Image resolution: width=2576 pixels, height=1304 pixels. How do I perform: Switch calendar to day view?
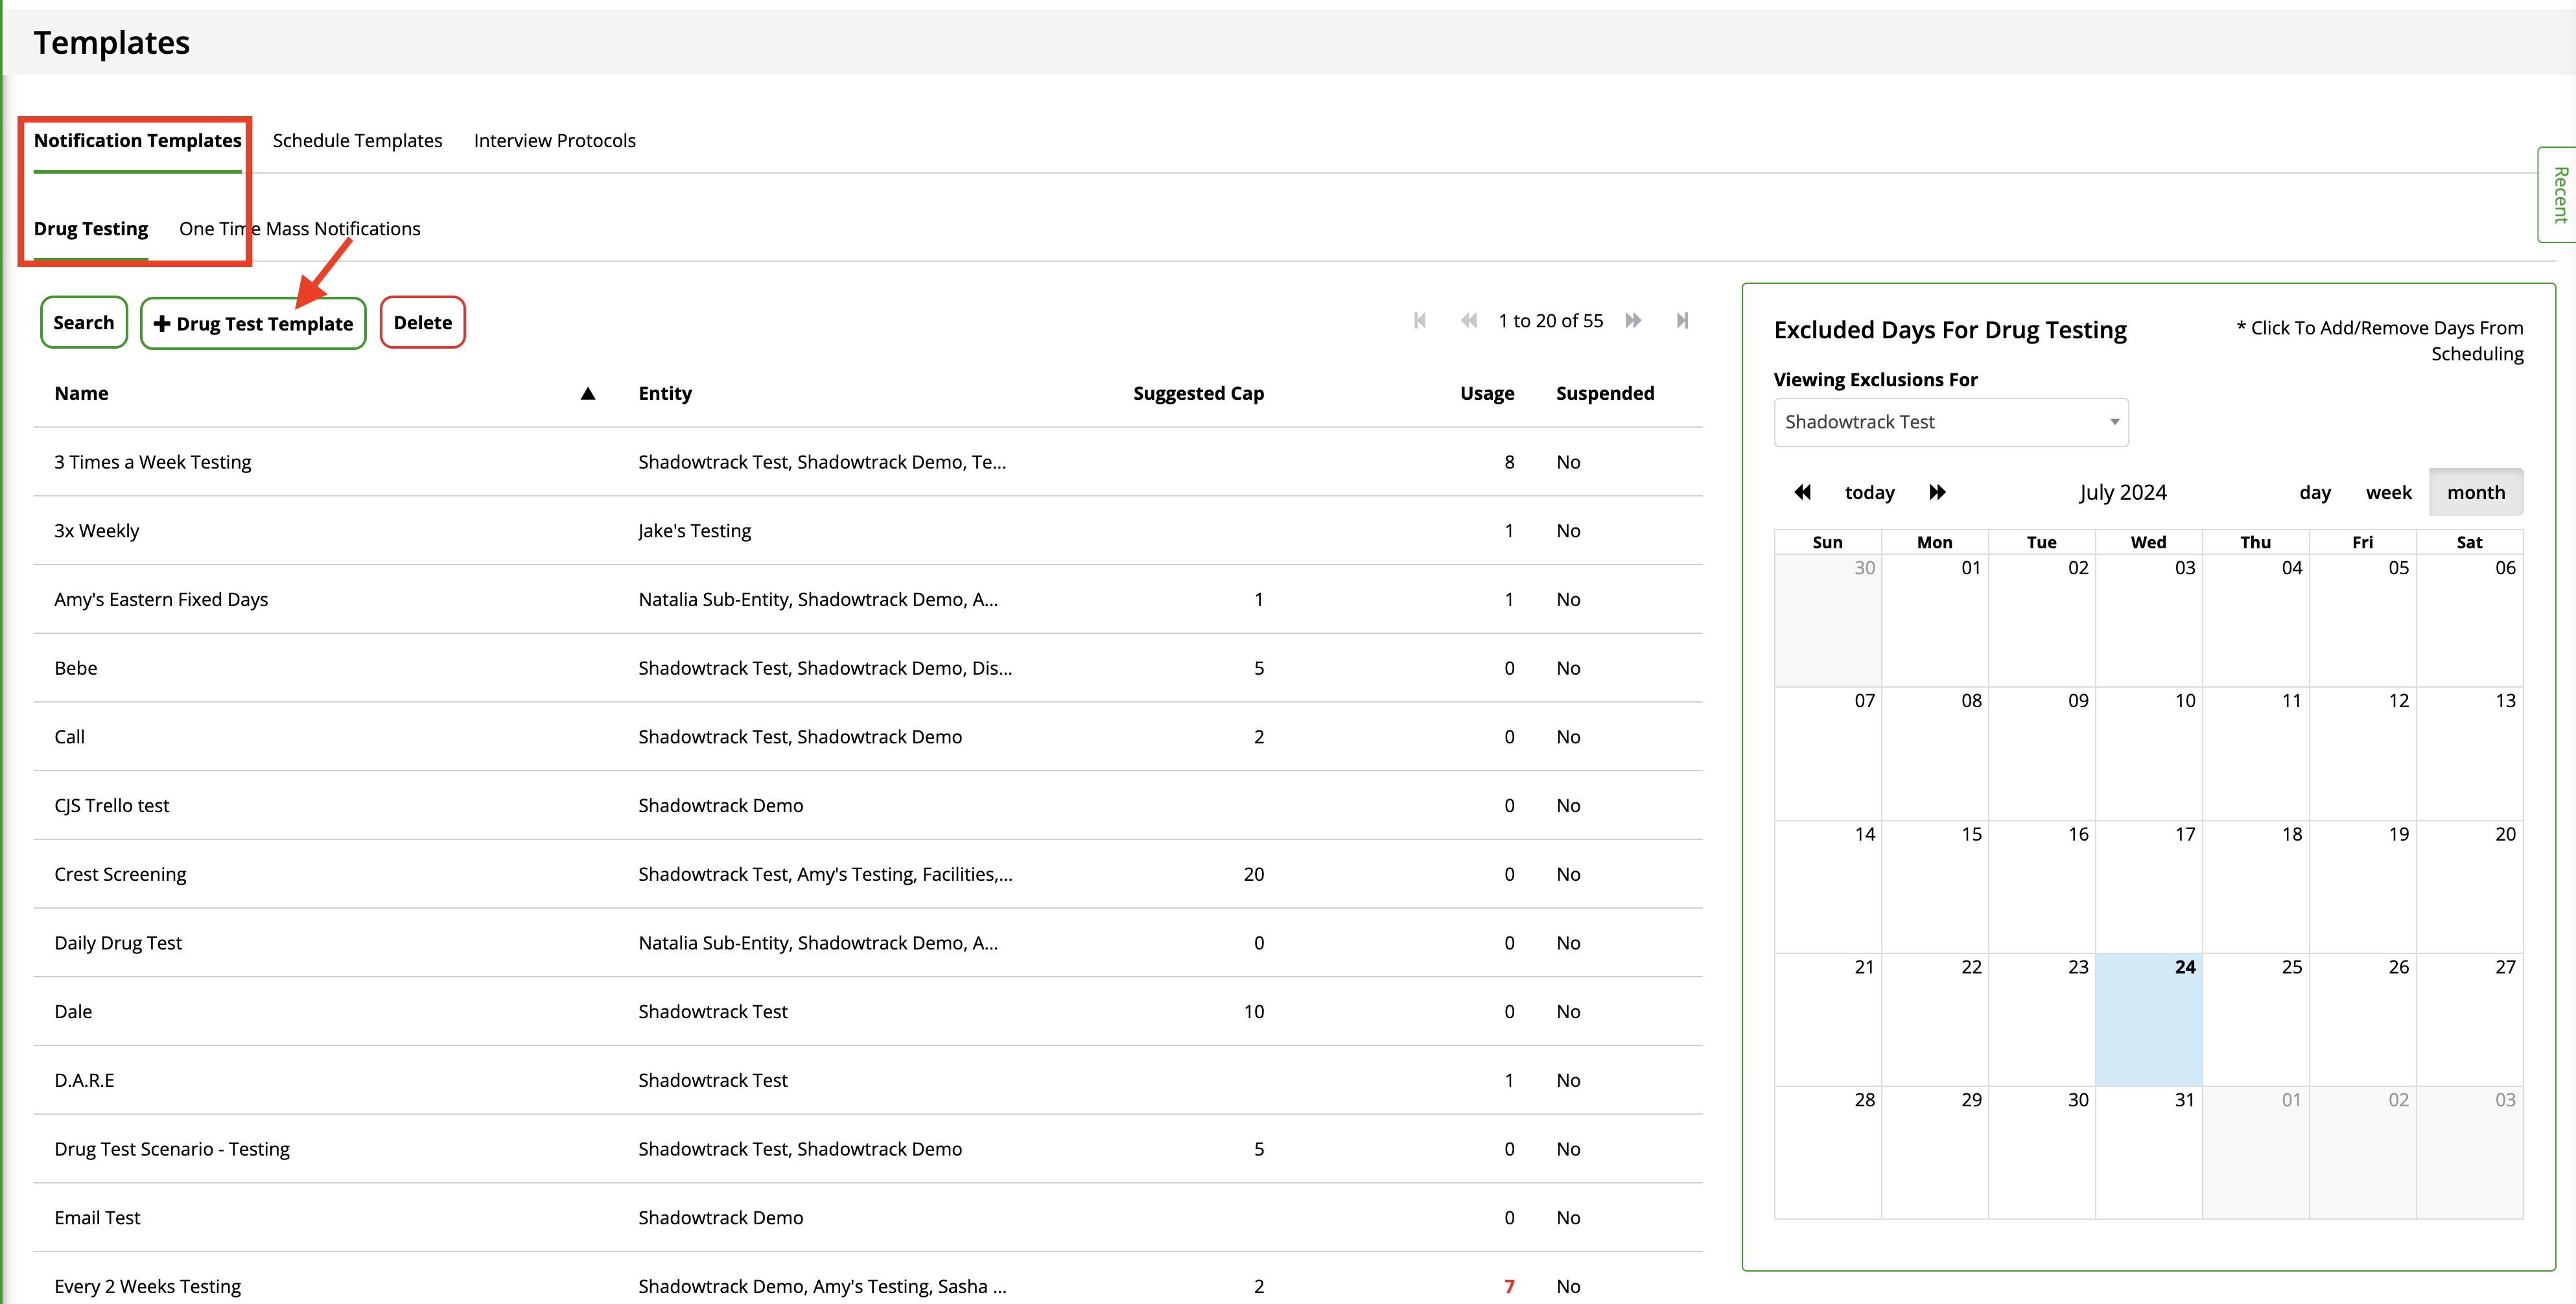coord(2314,492)
